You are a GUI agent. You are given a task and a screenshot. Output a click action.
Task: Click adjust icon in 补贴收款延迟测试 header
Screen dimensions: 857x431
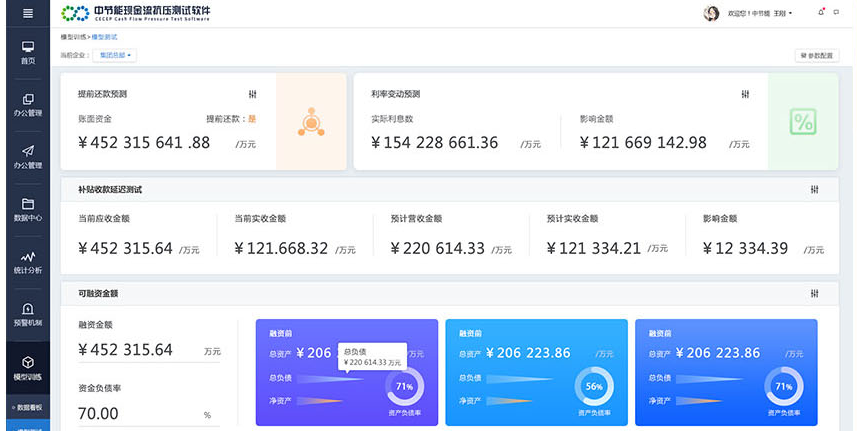point(815,189)
